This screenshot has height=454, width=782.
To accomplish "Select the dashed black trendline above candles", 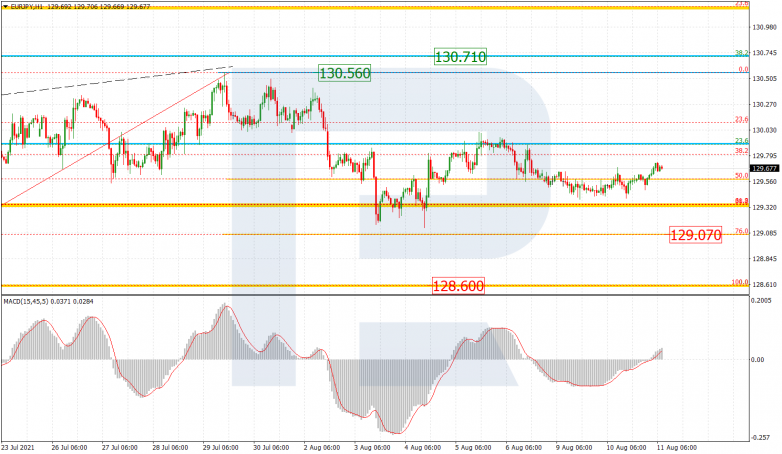I will (117, 81).
